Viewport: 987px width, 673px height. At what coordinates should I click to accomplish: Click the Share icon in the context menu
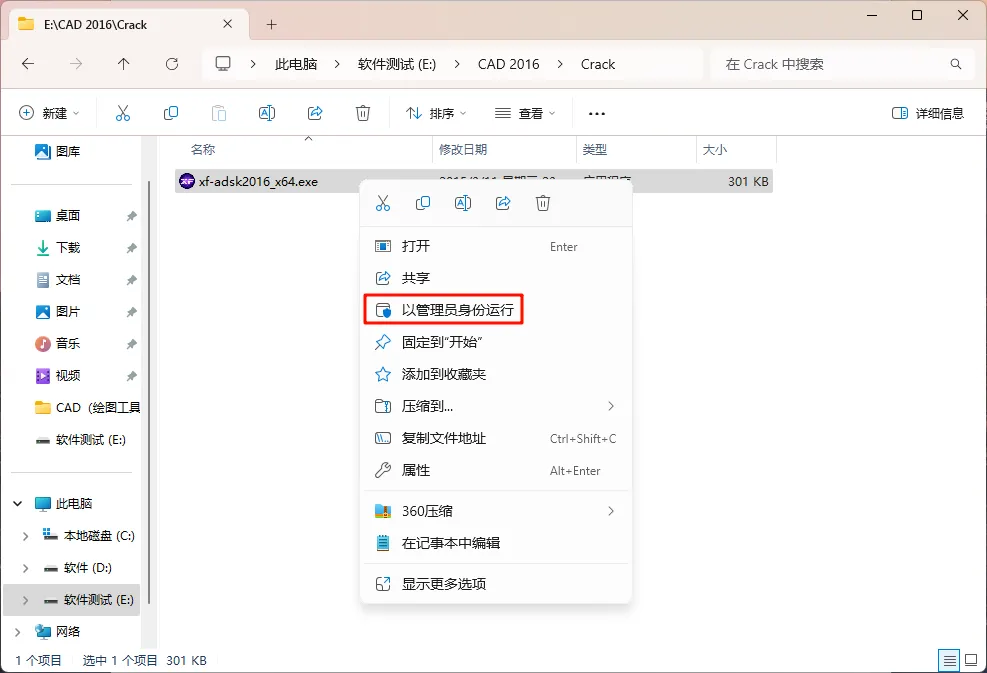click(503, 203)
